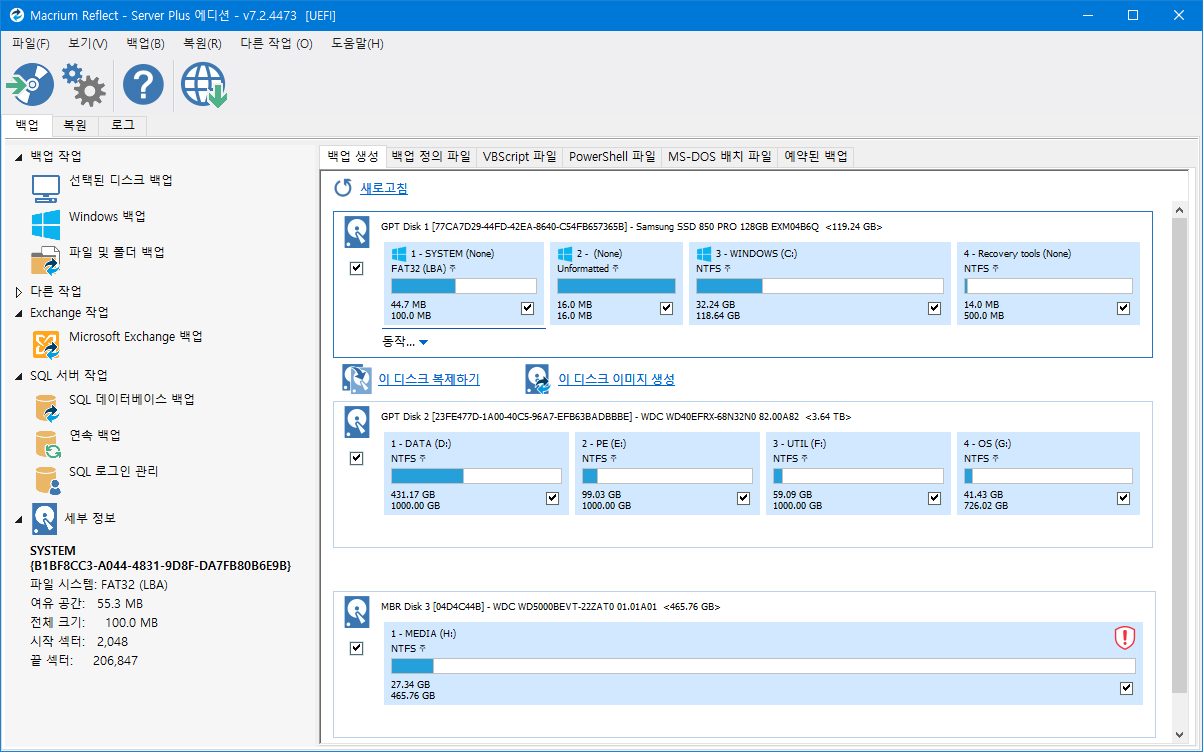Switch to the 로그 tab
This screenshot has width=1203, height=752.
[123, 125]
